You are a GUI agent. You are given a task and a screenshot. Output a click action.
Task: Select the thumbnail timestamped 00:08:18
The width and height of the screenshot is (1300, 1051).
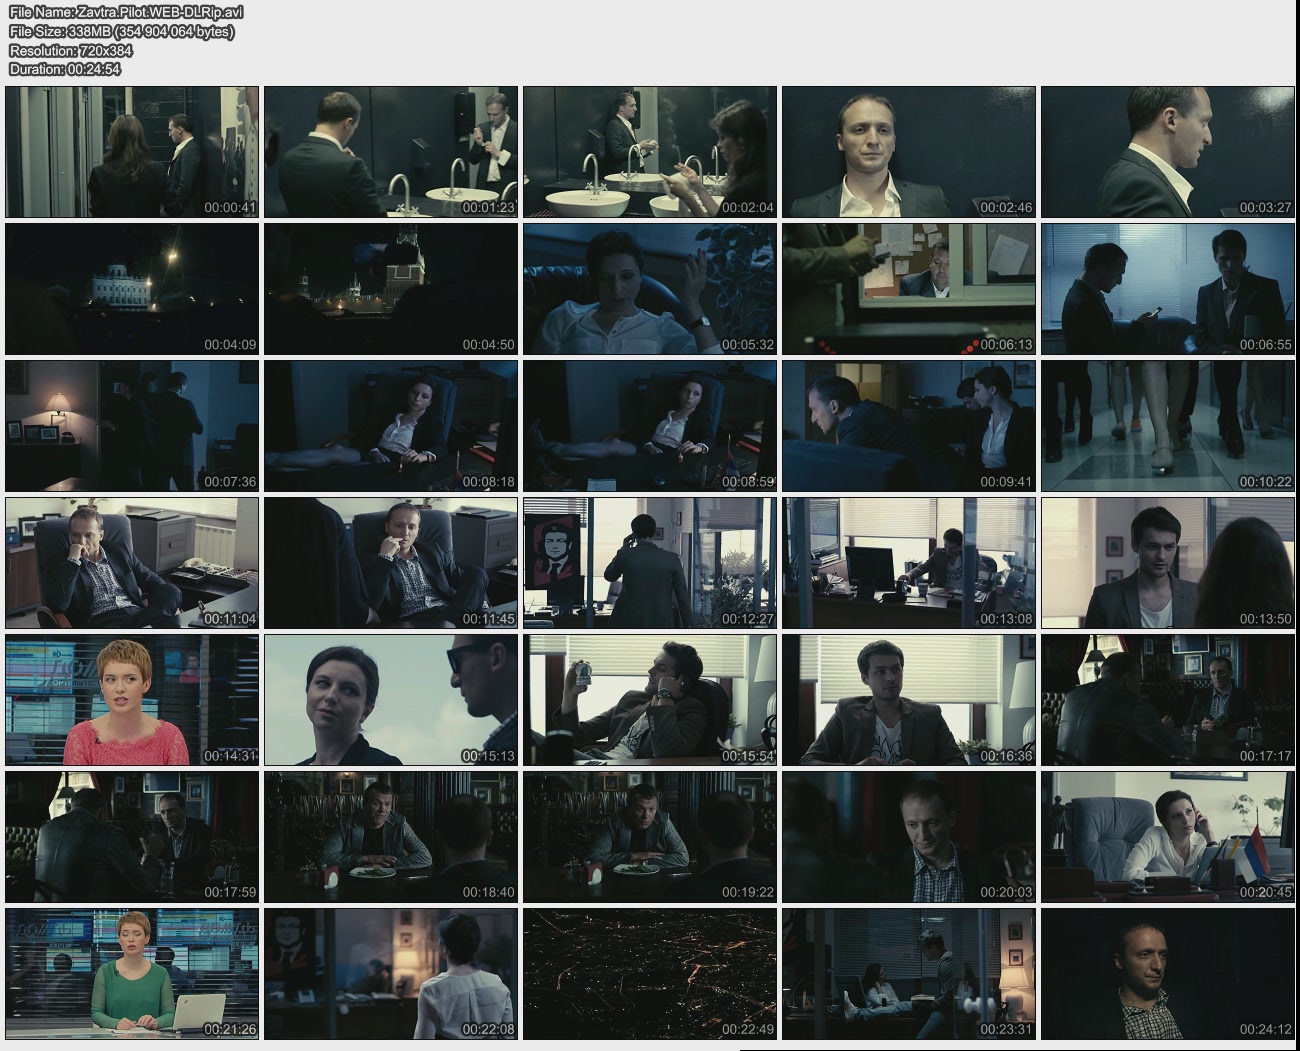click(x=391, y=426)
